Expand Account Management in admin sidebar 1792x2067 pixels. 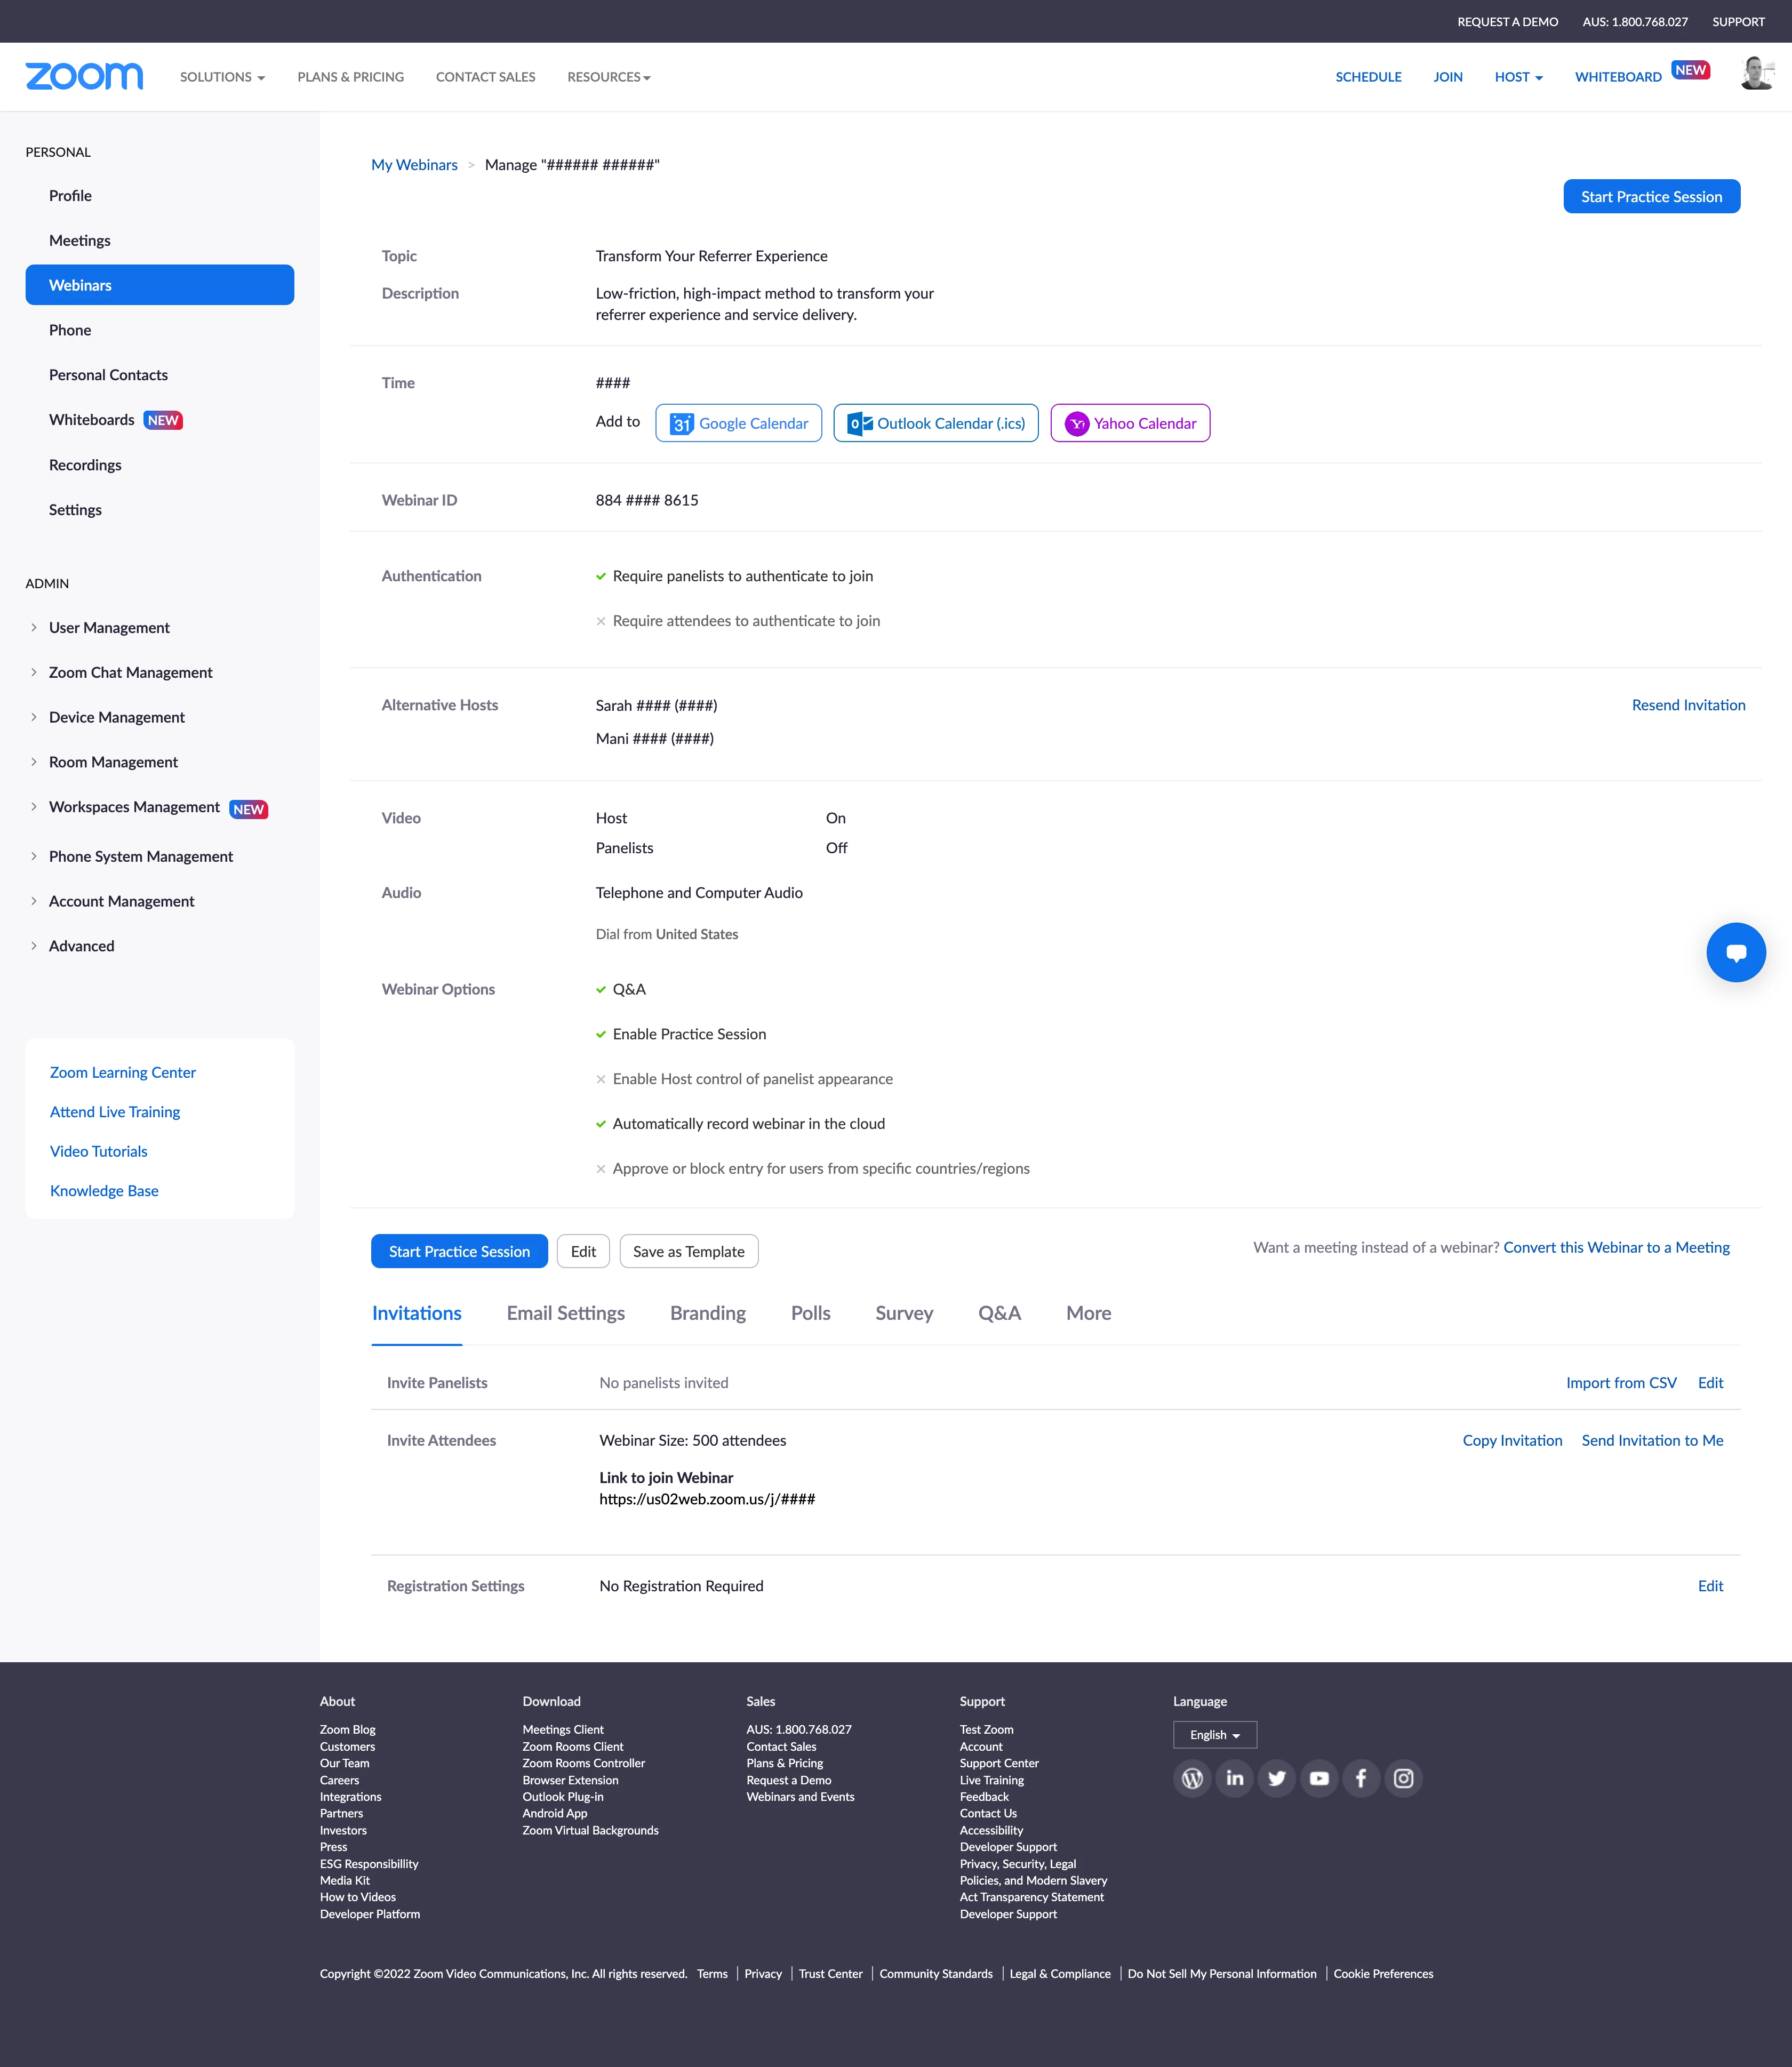click(x=121, y=901)
